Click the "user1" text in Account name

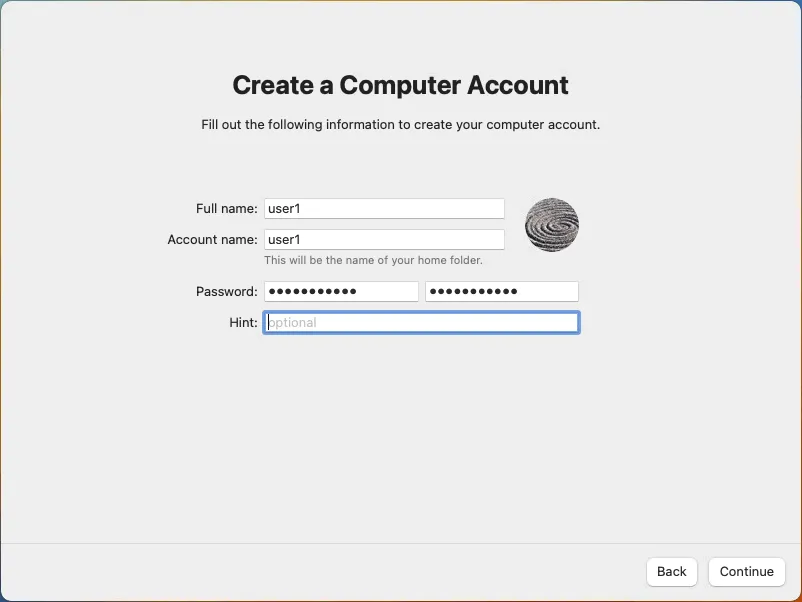click(x=285, y=239)
